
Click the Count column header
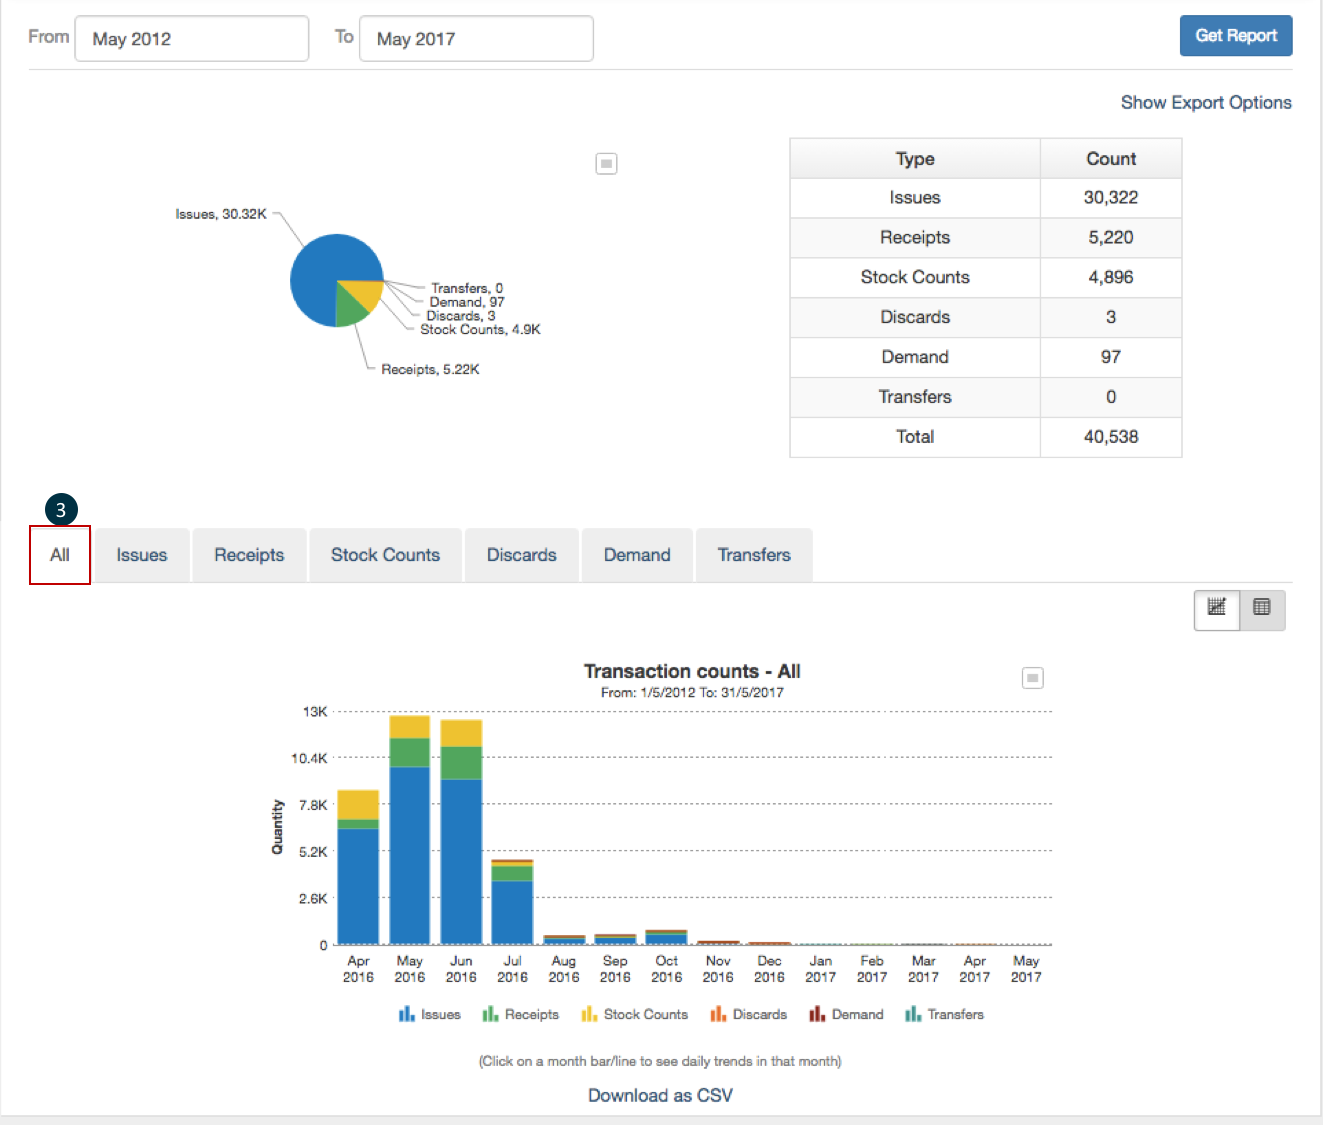[x=1111, y=159]
